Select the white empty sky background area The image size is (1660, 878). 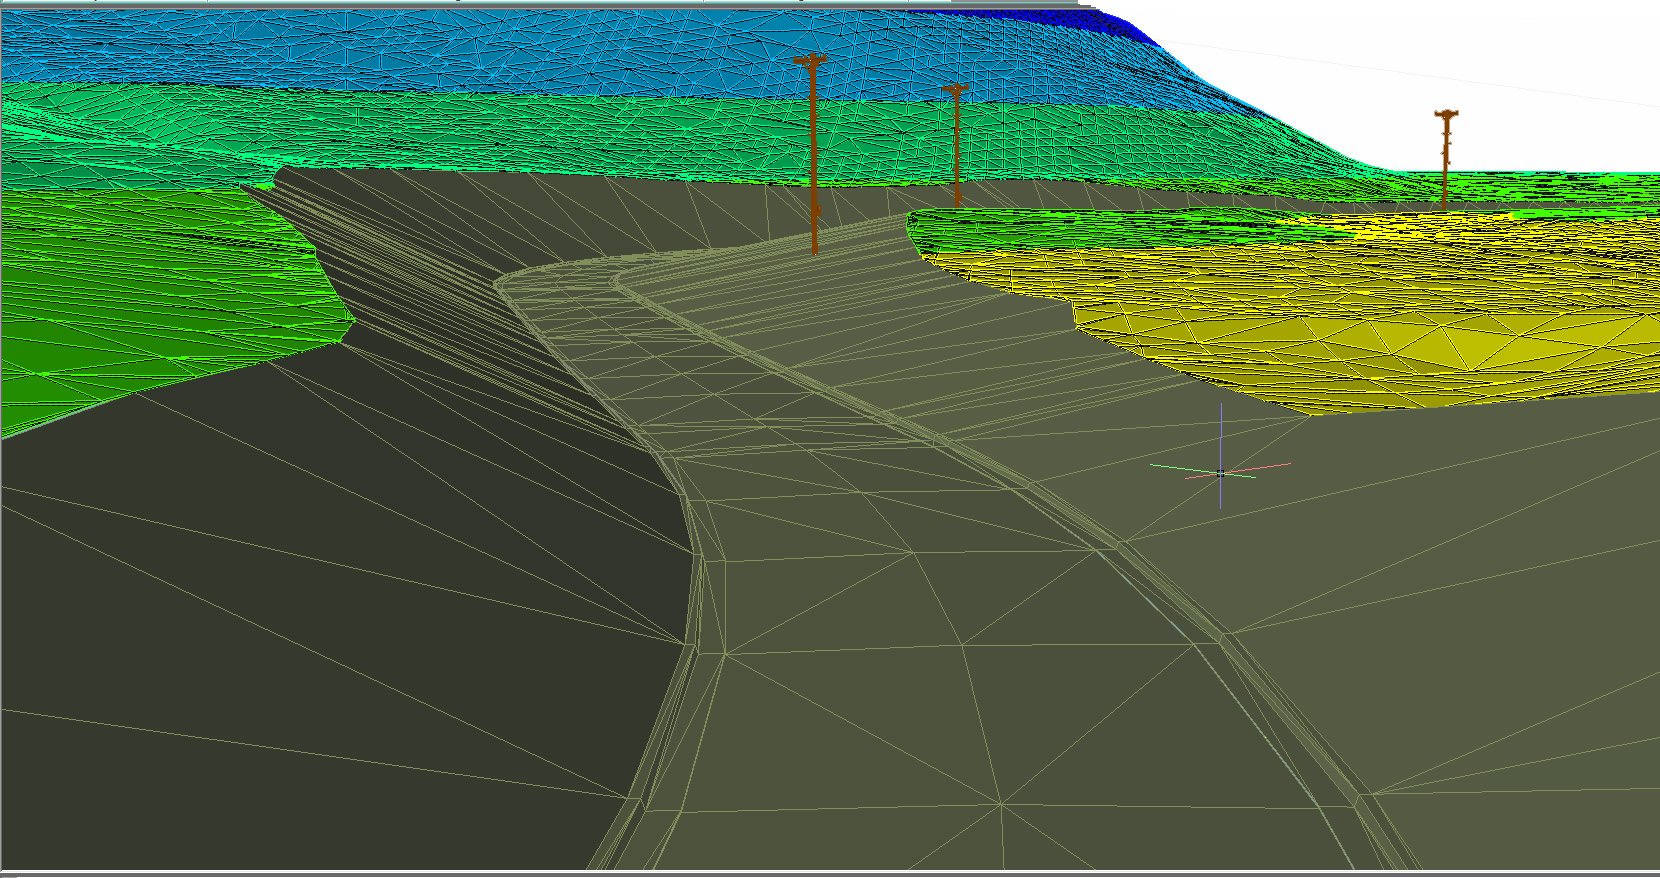pos(1450,60)
